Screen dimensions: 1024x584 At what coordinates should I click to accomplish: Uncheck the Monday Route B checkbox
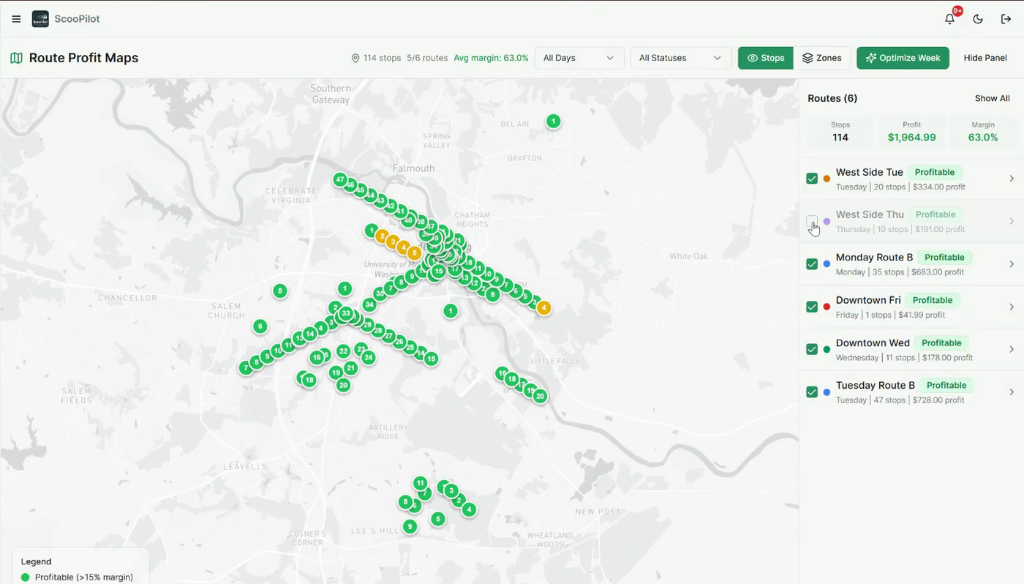pyautogui.click(x=812, y=264)
